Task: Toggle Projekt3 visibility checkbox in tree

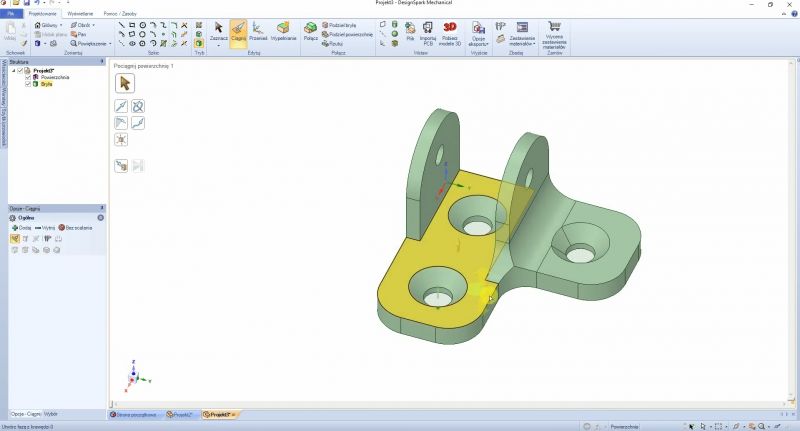Action: [x=20, y=70]
